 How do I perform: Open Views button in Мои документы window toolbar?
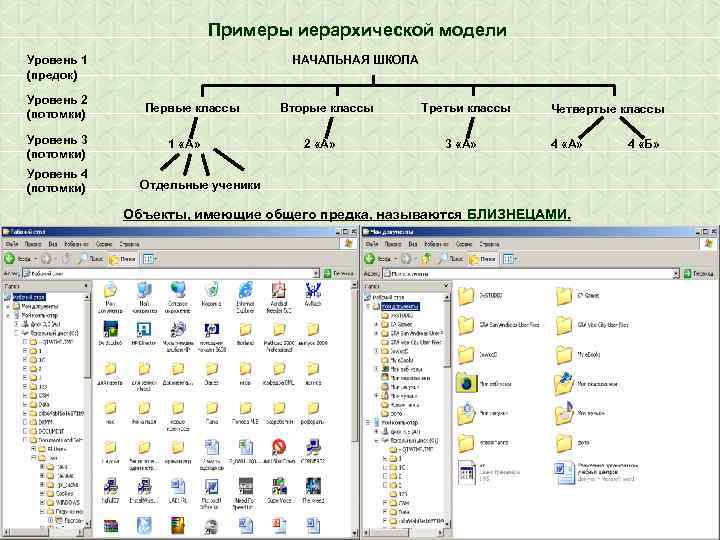coord(509,259)
